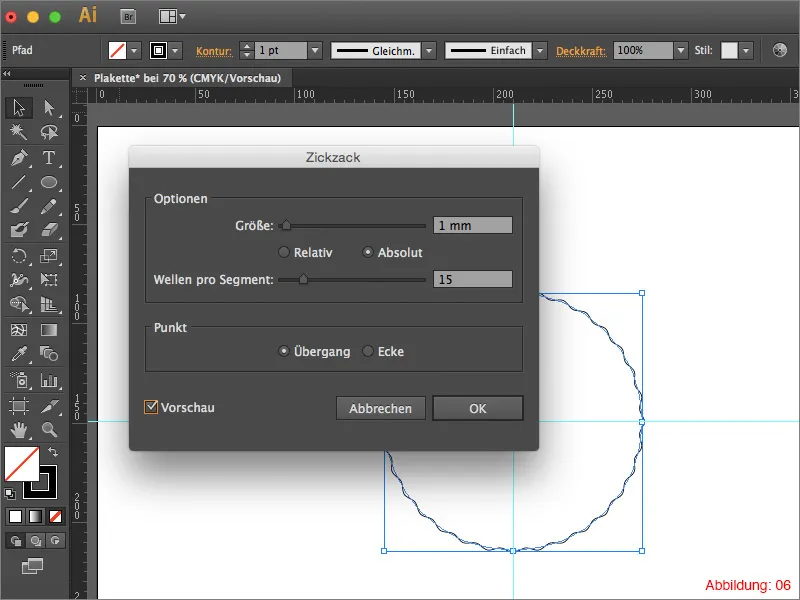
Task: Open the Kontur weight dropdown
Action: (x=315, y=51)
